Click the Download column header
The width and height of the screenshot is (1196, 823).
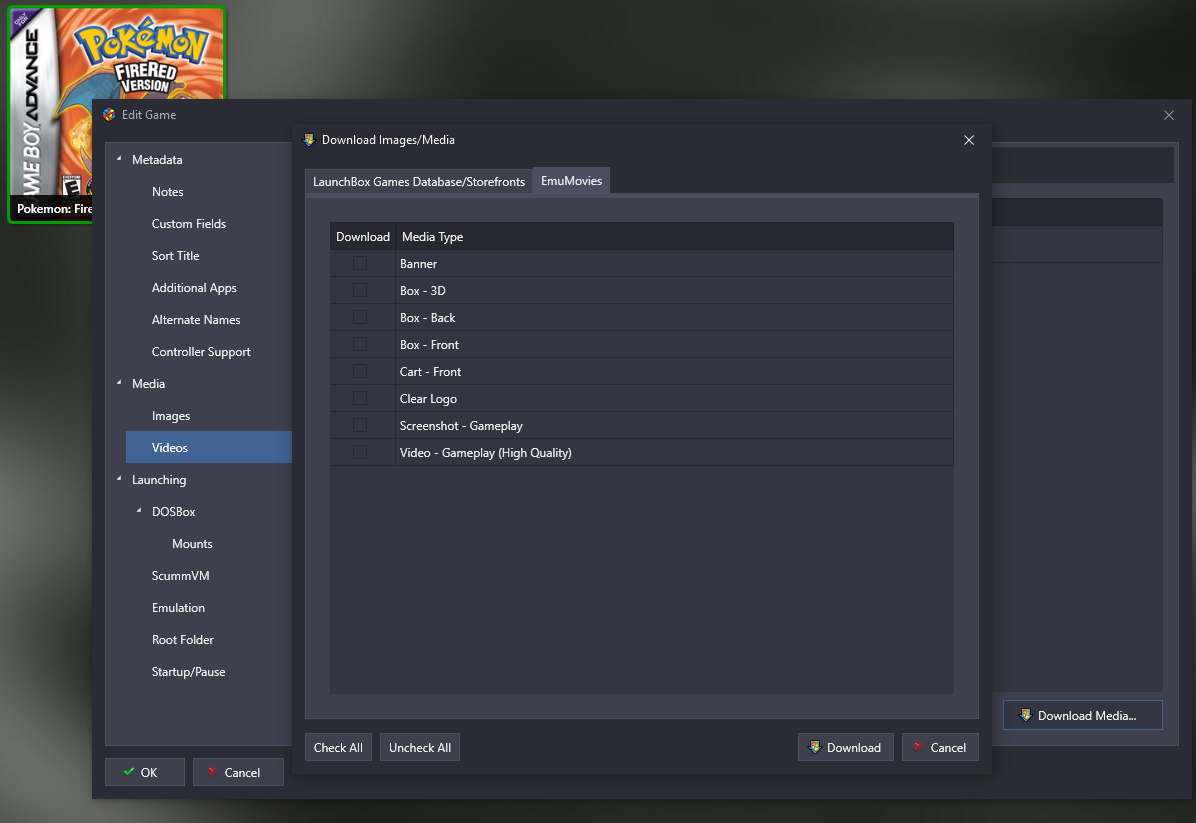click(362, 236)
